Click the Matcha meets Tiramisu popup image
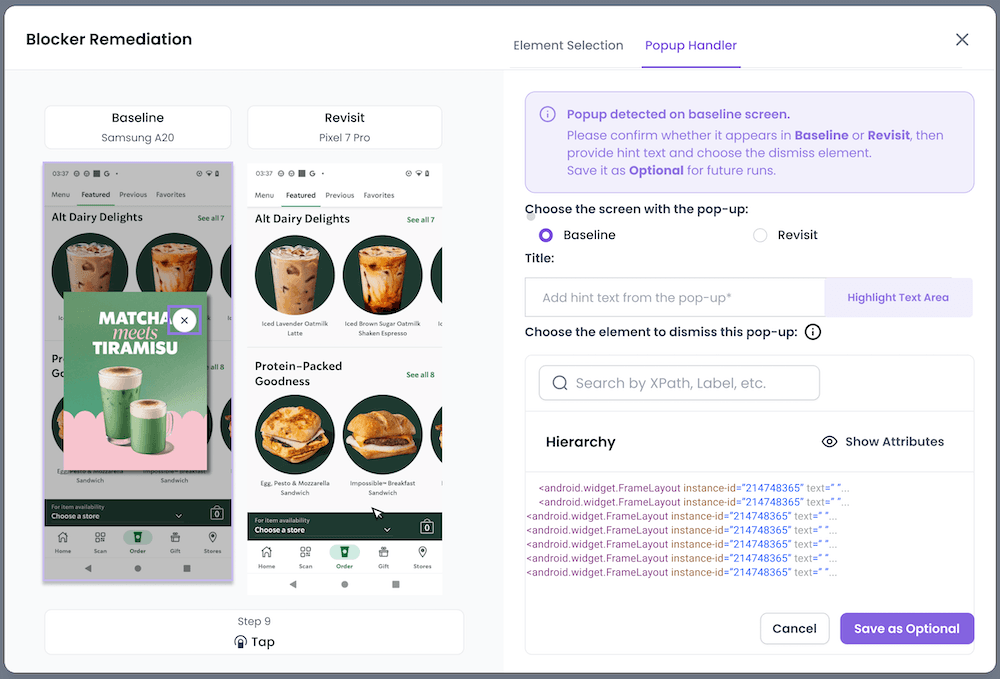1000x679 pixels. click(136, 381)
